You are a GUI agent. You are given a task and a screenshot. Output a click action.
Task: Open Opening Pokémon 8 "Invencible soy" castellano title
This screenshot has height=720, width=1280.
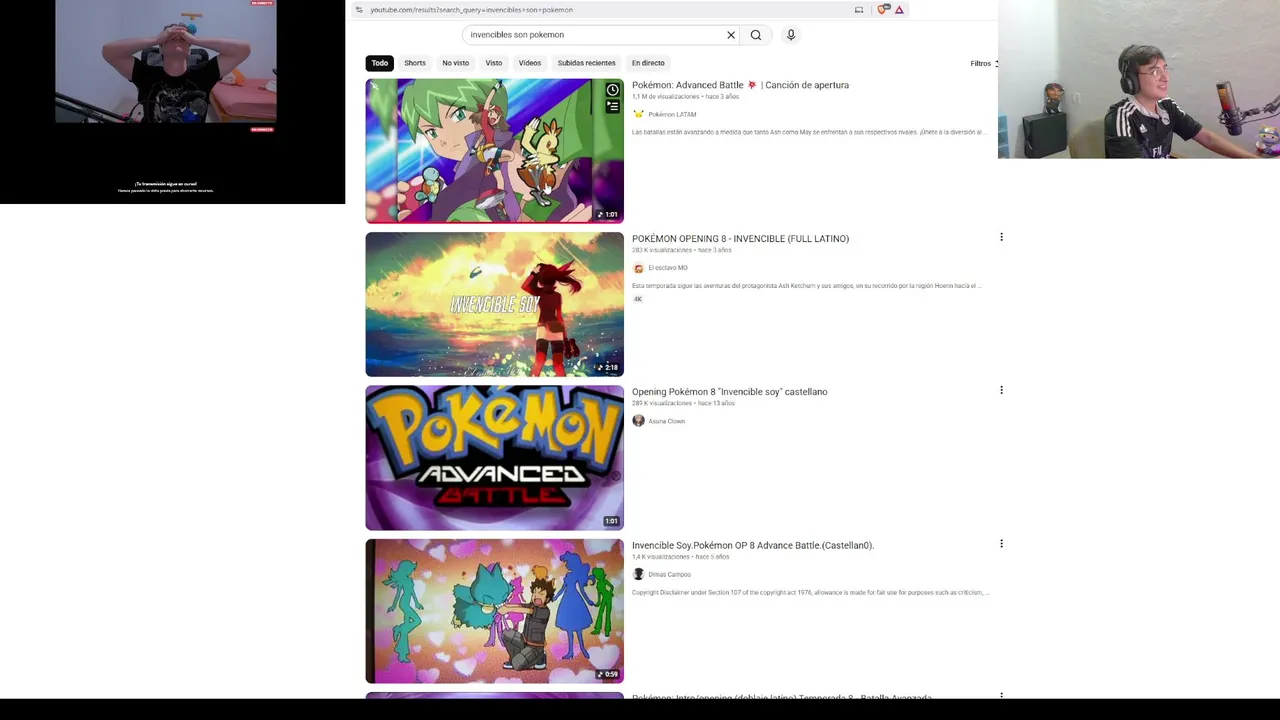click(730, 392)
